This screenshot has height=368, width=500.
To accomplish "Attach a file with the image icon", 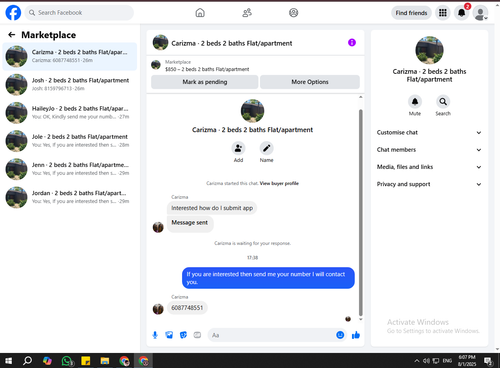I will (169, 335).
